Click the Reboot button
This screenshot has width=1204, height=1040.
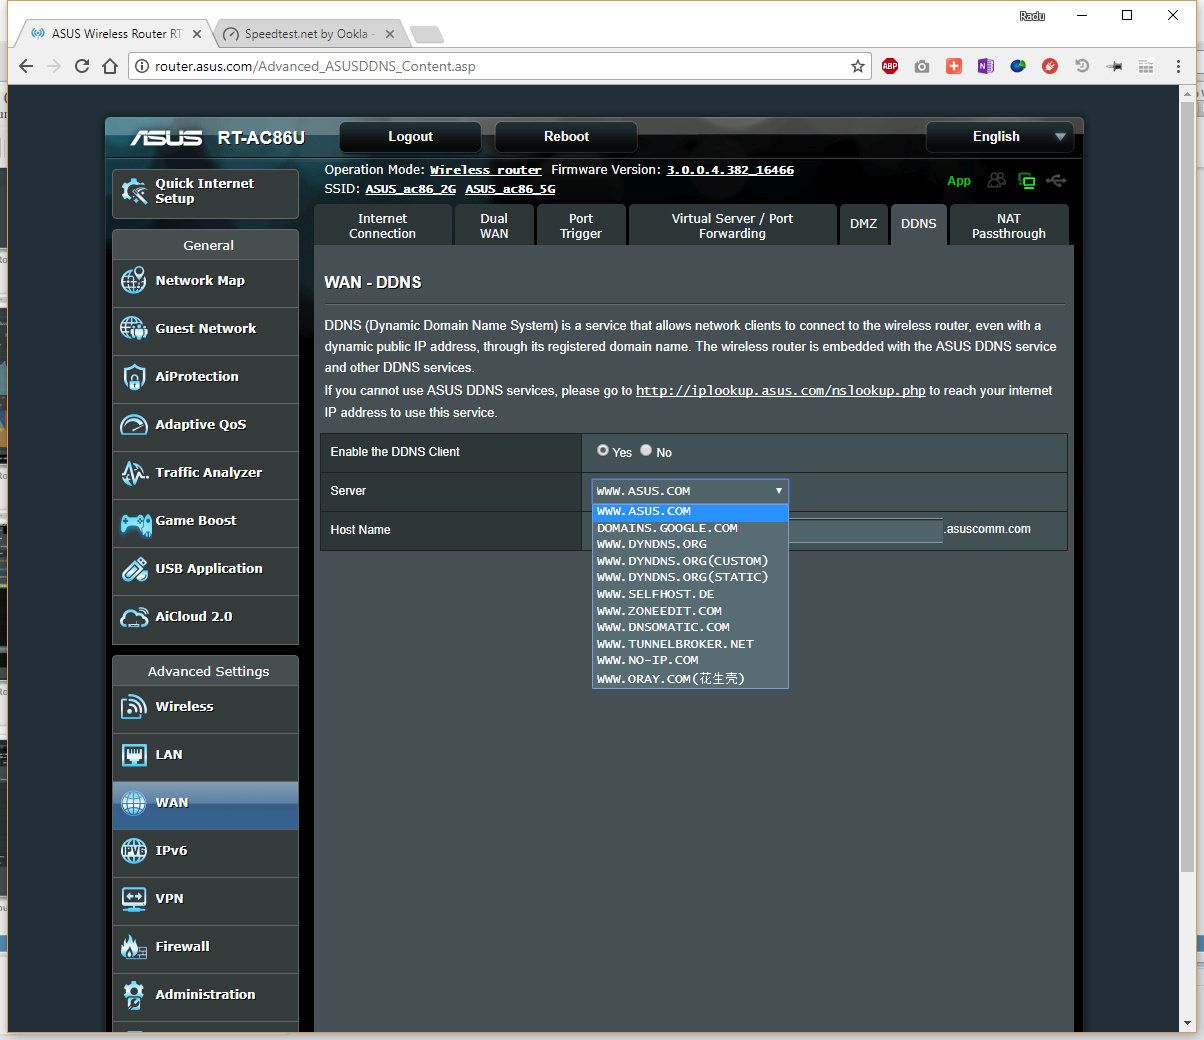click(566, 137)
